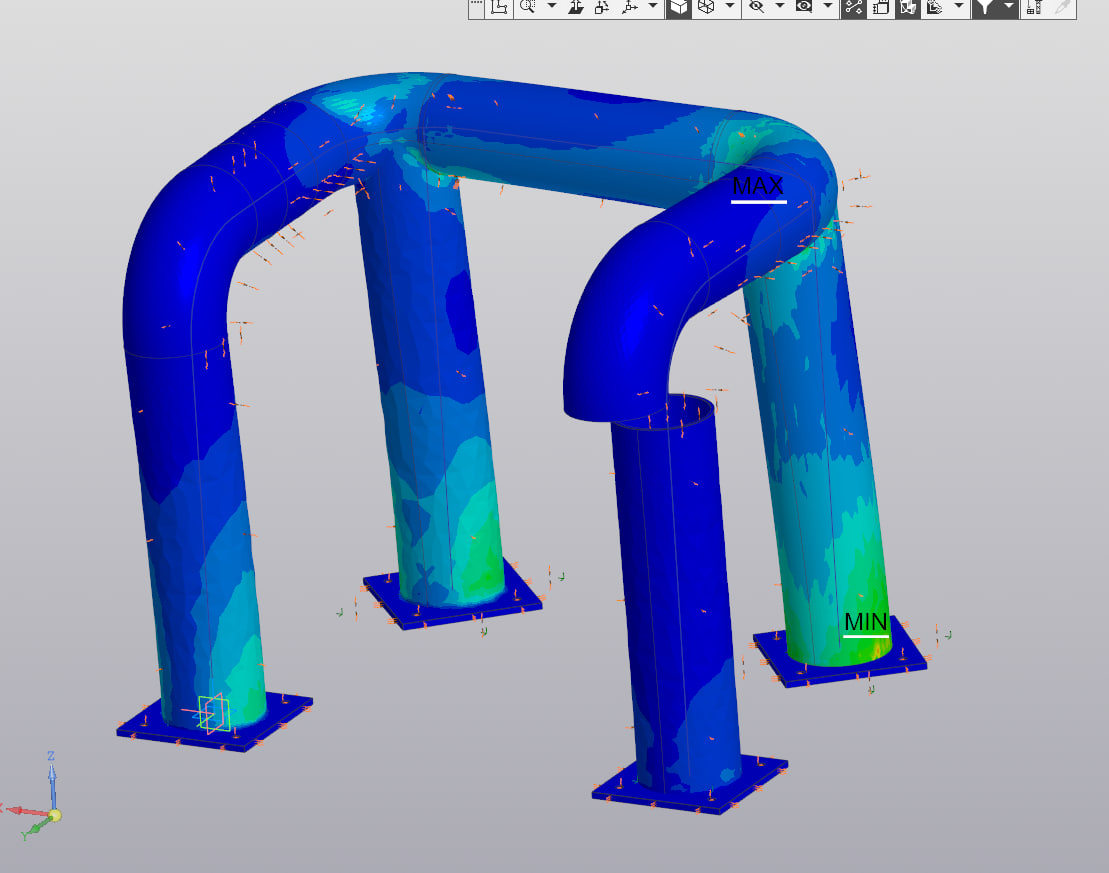Open the local coordinate system tool
Screen dimensions: 1109x873
(x=499, y=7)
